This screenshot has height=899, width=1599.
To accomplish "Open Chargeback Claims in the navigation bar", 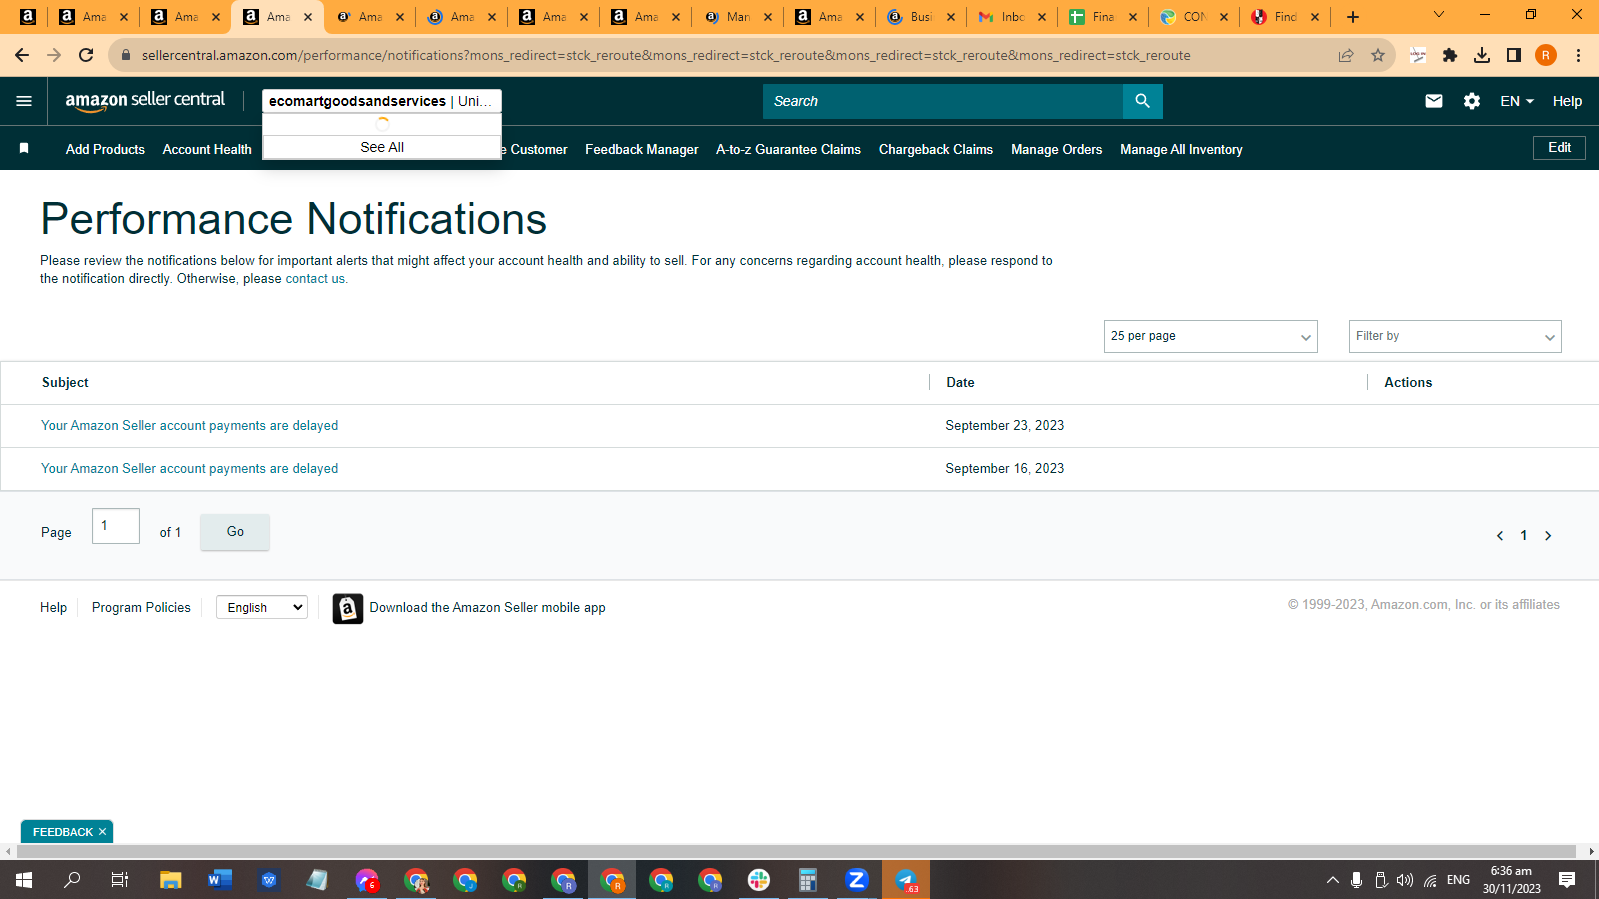I will pyautogui.click(x=936, y=149).
